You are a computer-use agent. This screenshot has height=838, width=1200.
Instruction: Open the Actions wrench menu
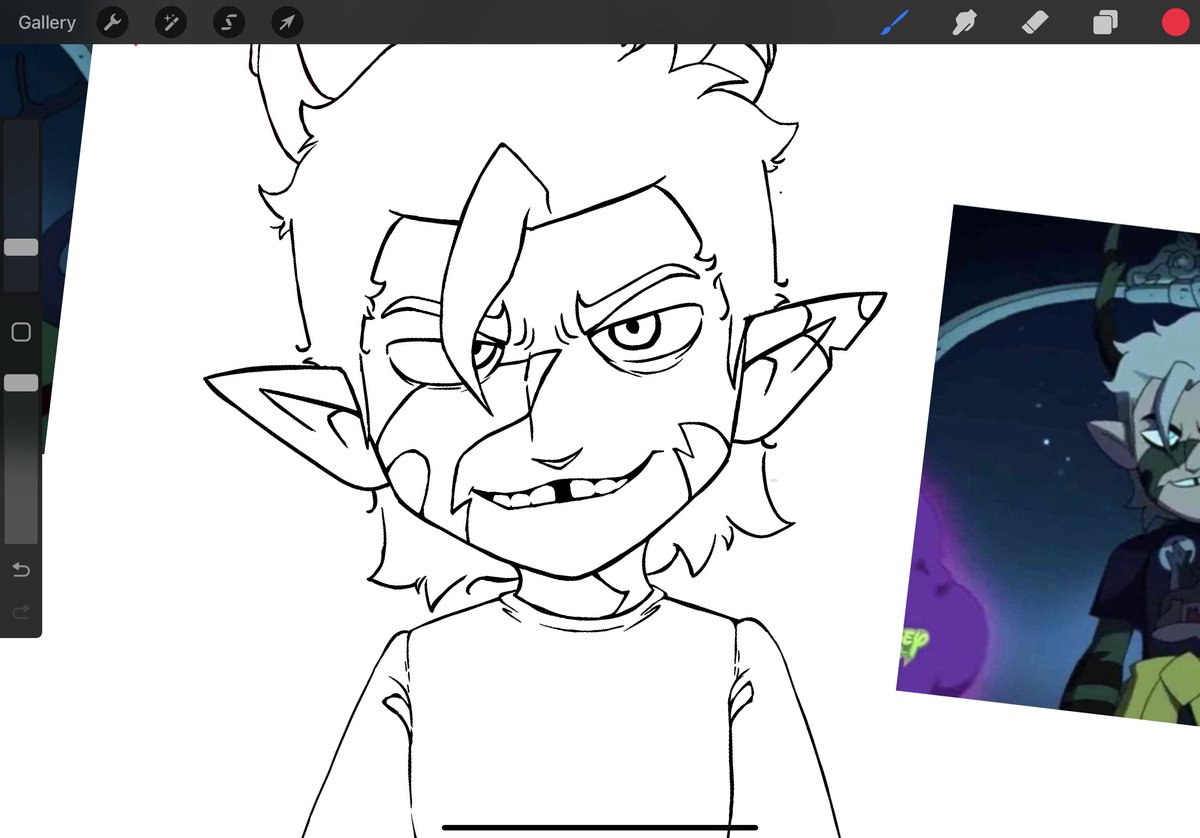[x=112, y=22]
